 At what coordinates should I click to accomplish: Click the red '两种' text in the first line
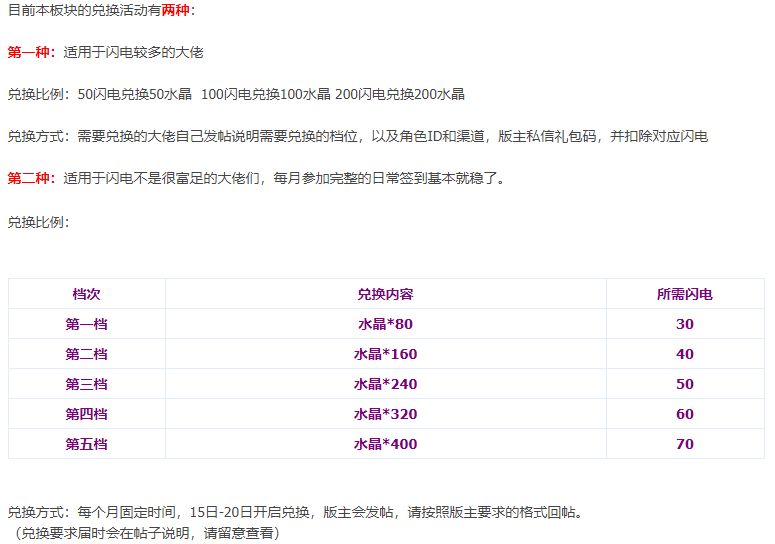coord(175,10)
